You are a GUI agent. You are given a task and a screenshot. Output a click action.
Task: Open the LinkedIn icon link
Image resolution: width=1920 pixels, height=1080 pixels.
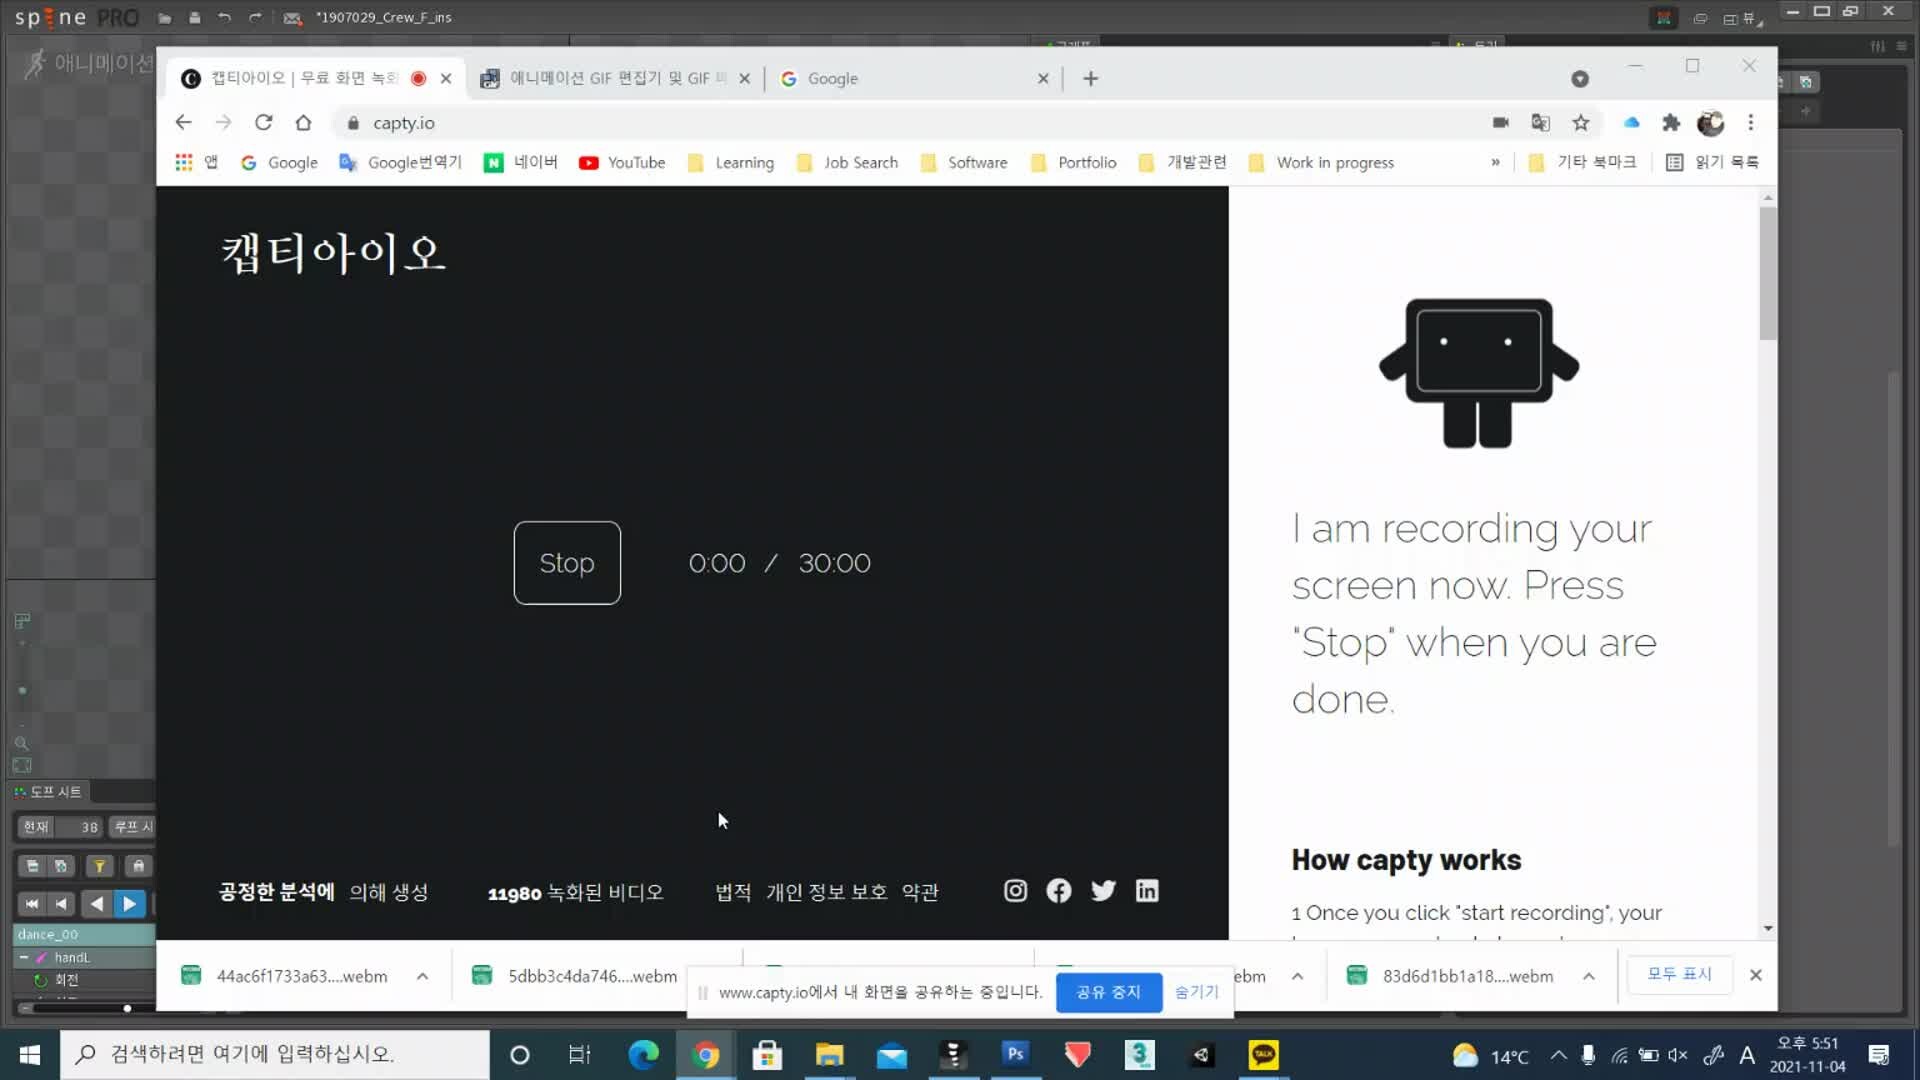(x=1147, y=891)
